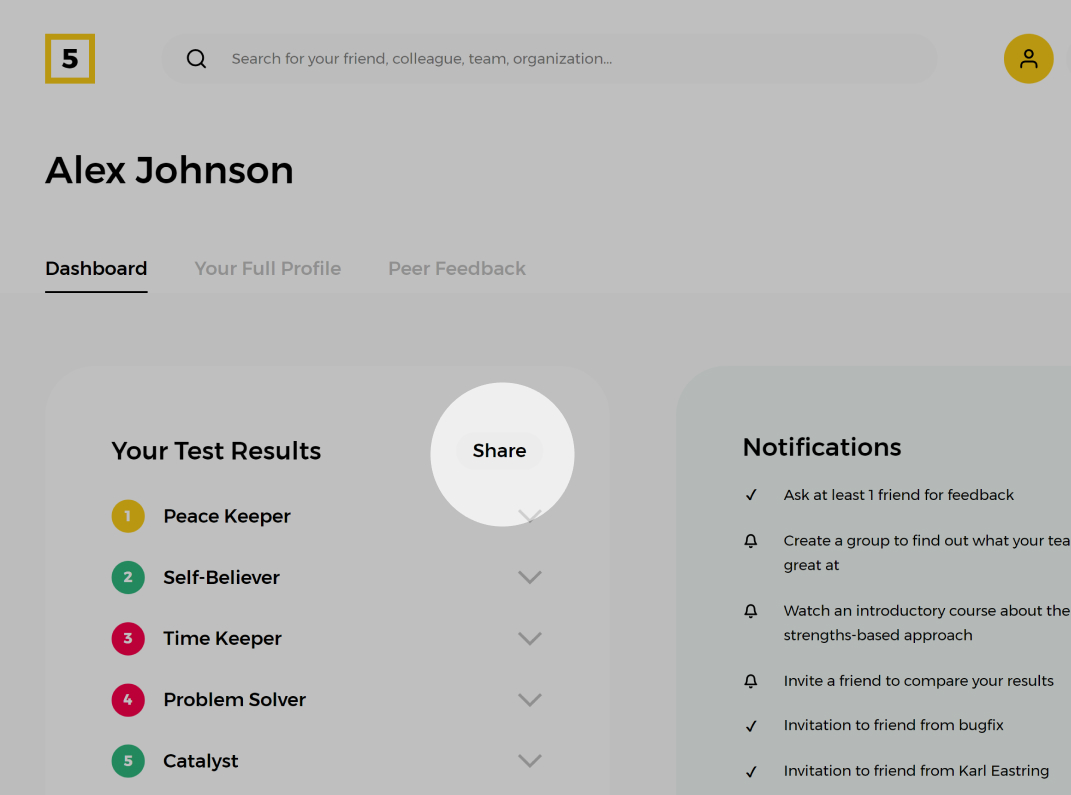Screen dimensions: 1071x795
Task: Open the user profile avatar menu
Action: point(1028,59)
